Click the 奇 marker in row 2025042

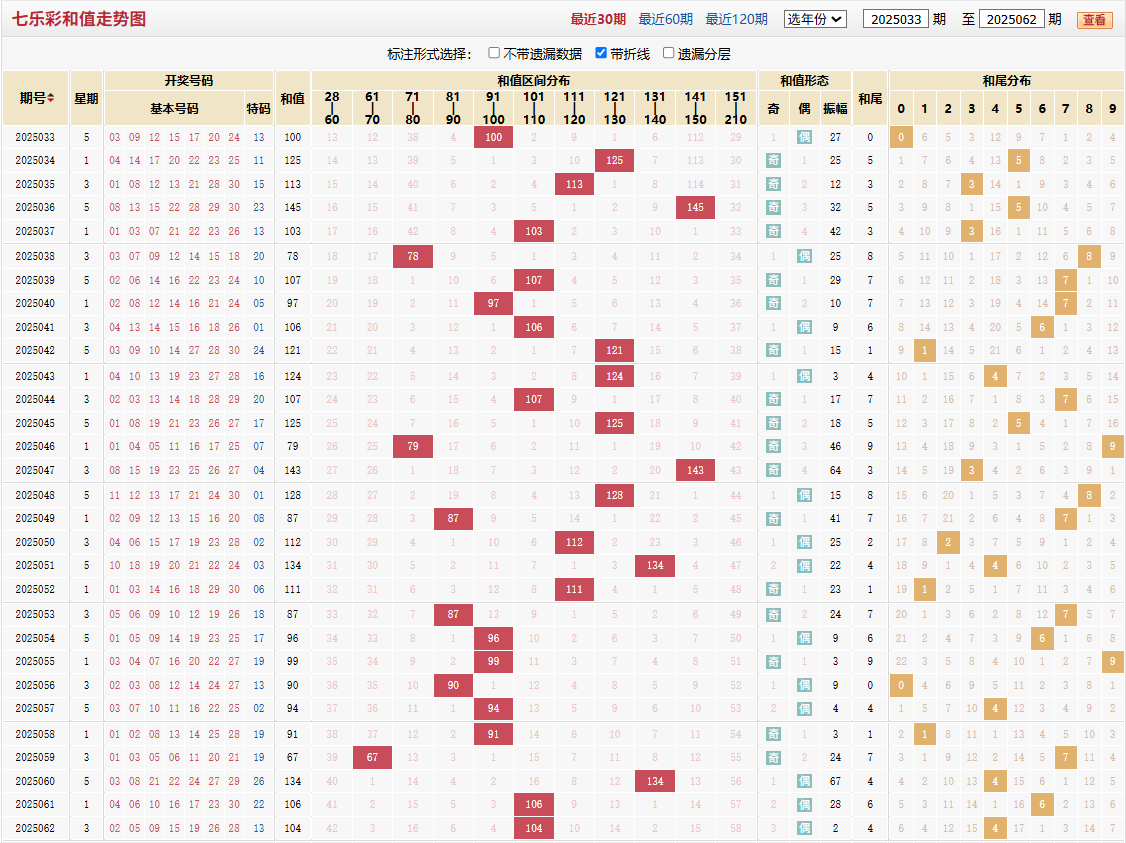[x=773, y=350]
